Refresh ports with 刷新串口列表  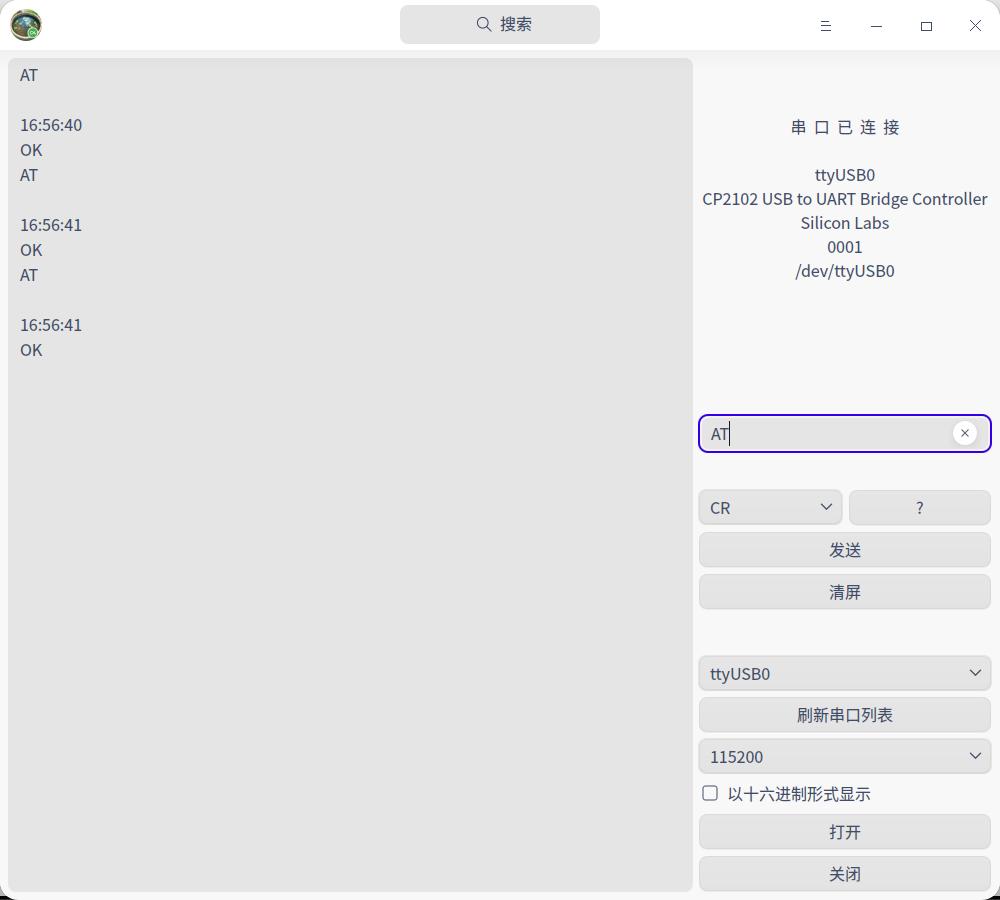(x=844, y=715)
